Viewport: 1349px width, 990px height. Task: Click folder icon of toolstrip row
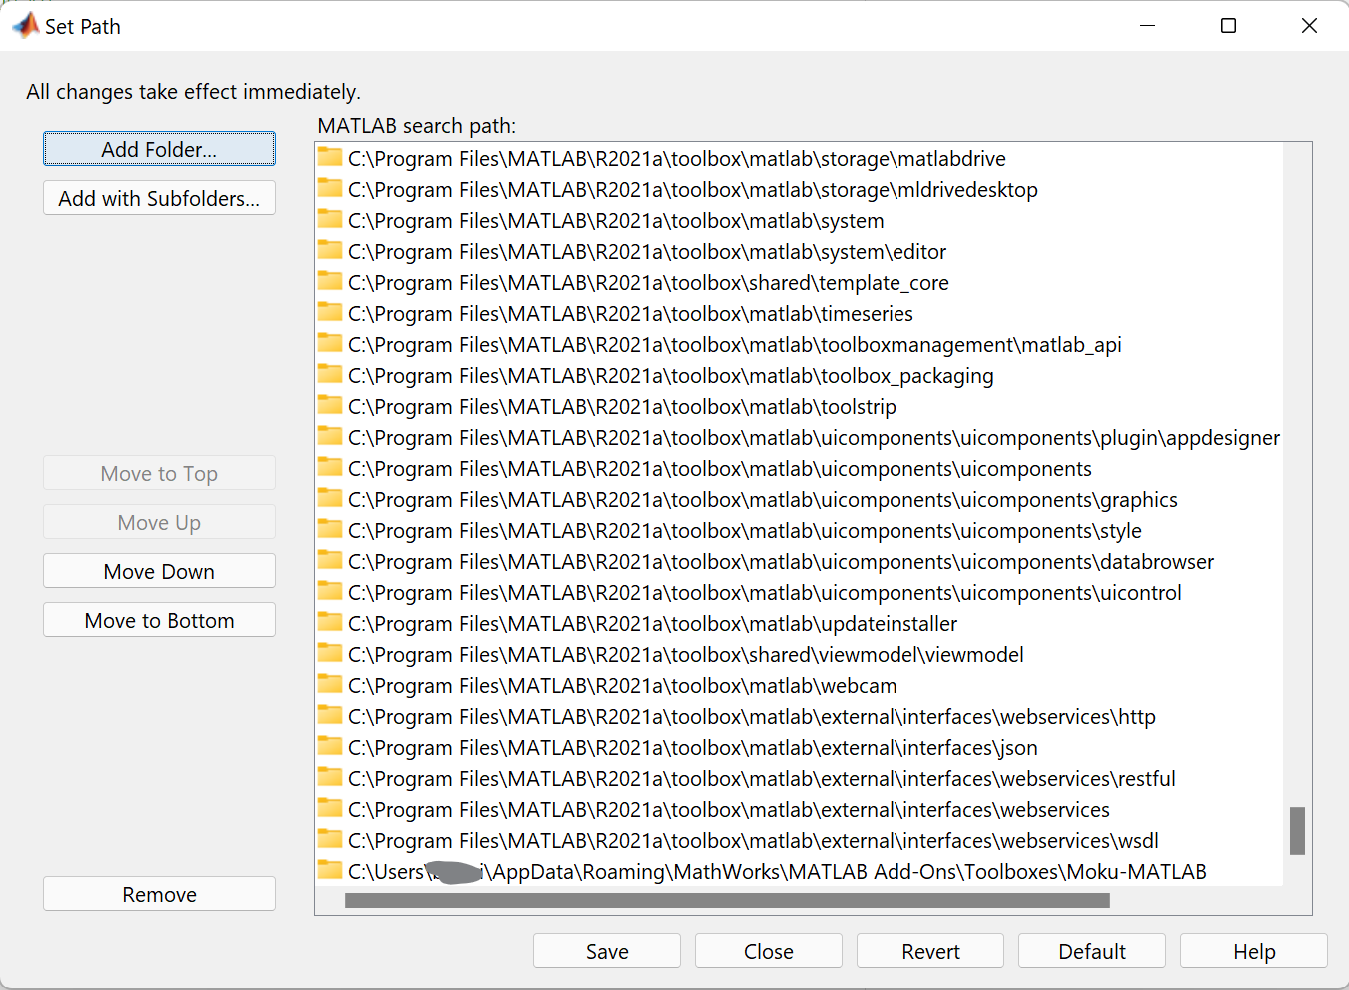click(x=330, y=405)
